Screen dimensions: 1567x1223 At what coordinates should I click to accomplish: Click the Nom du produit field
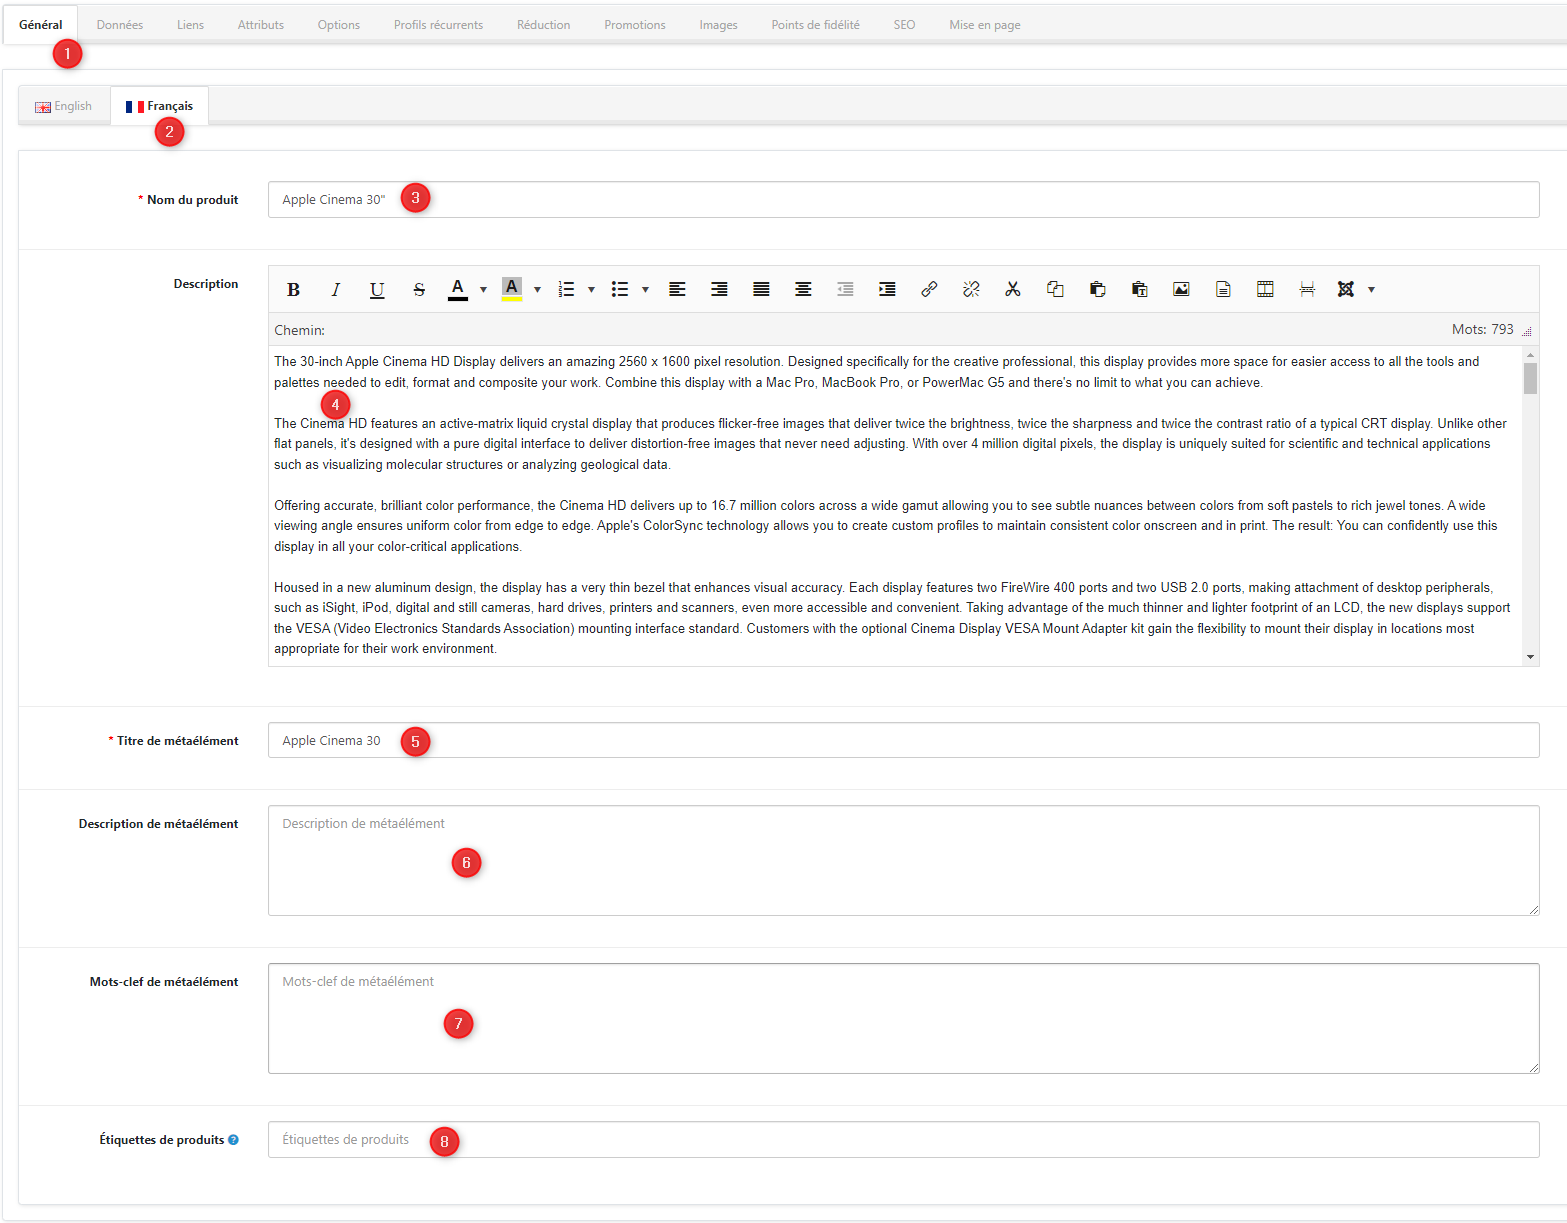(903, 200)
